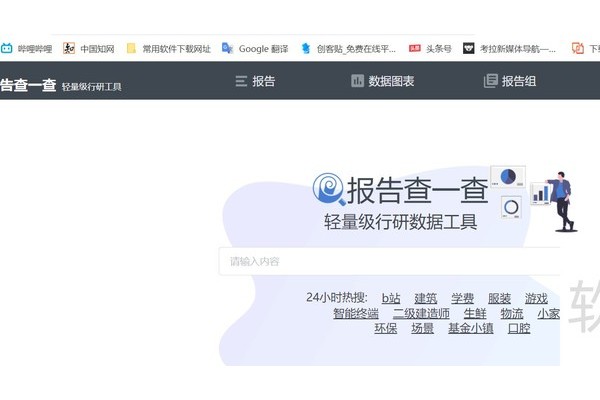Search hot keyword 环保
Screen dimensions: 600x400
pos(386,328)
